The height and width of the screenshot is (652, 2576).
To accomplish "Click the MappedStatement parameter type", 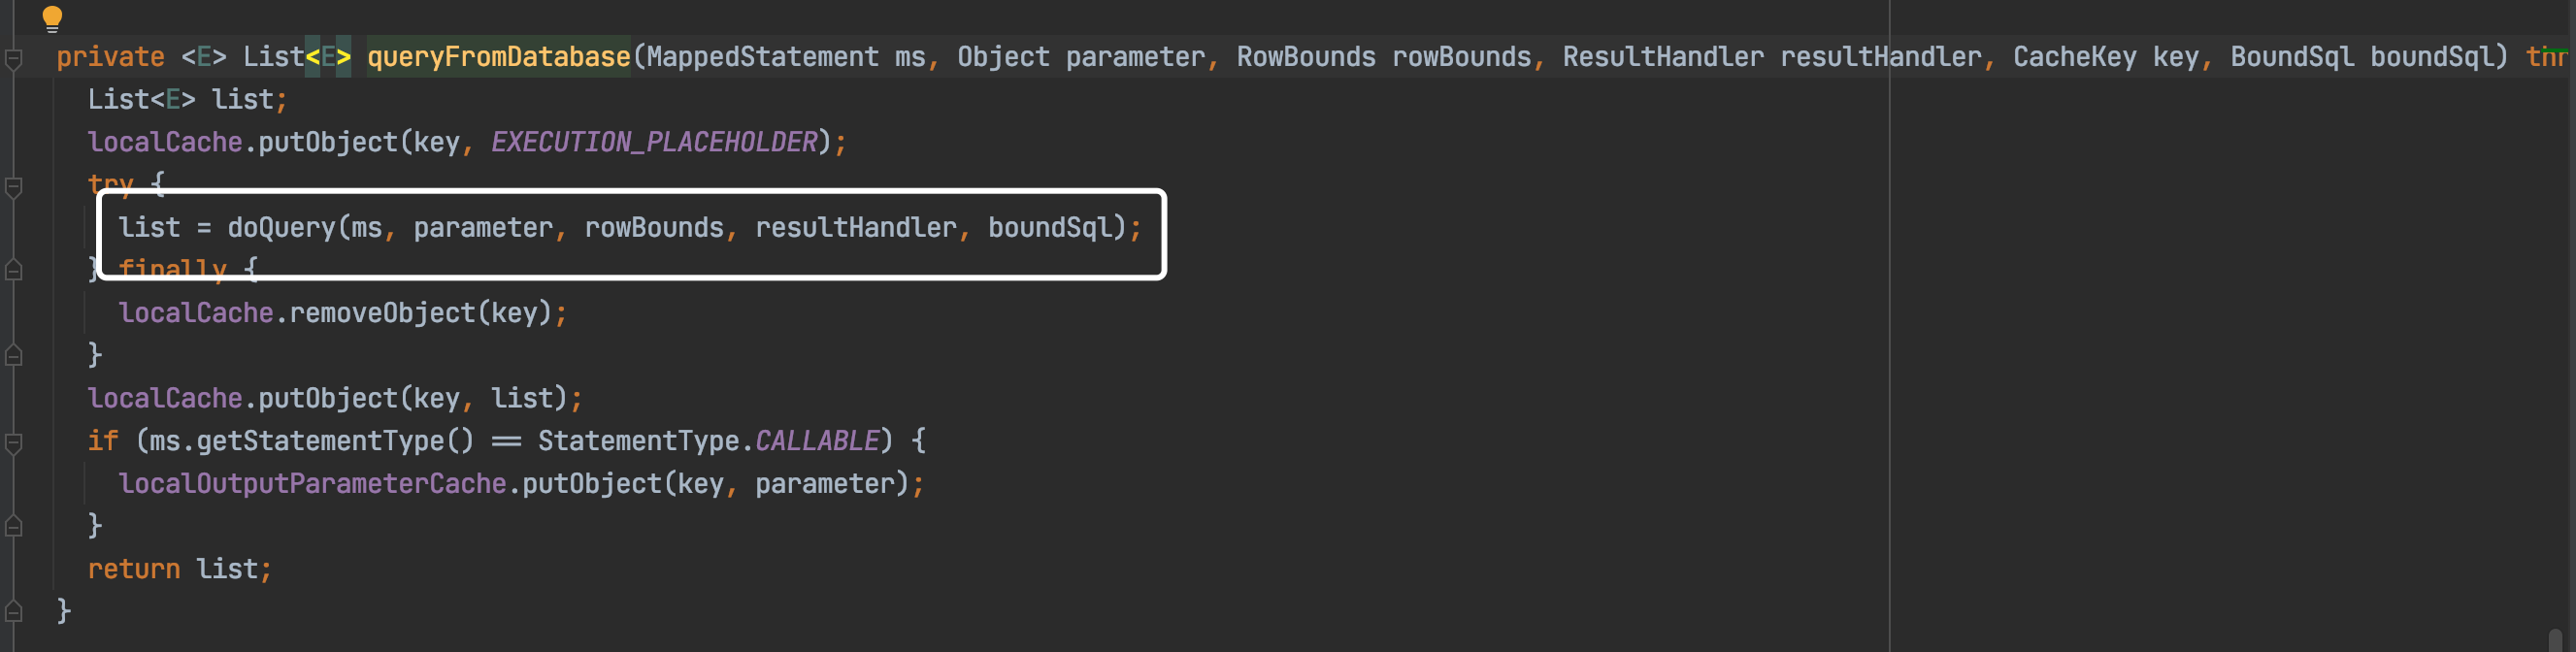I will coord(763,57).
